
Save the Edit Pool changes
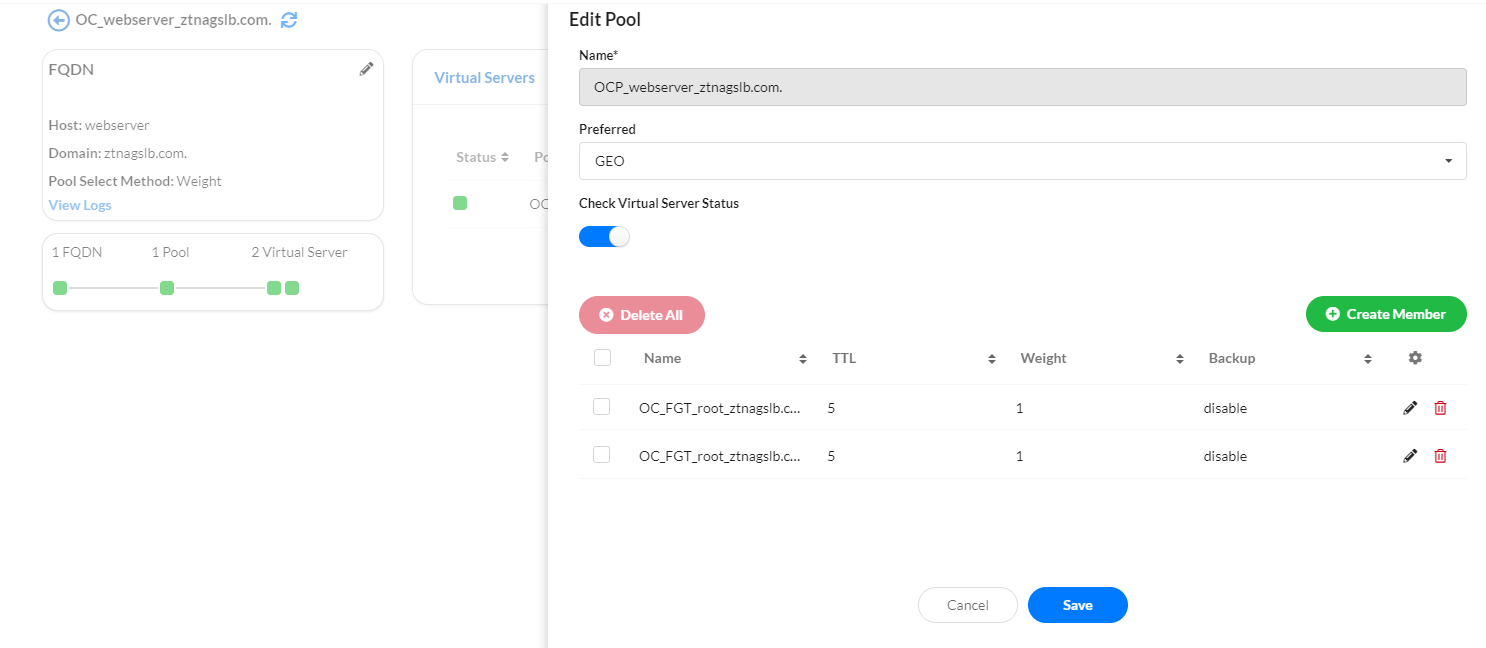point(1077,605)
